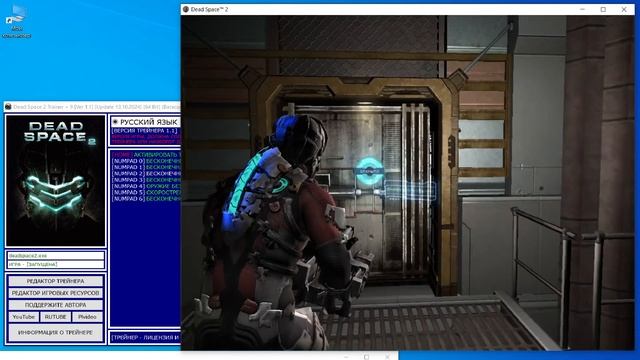Click the [HOME] activate trainer line
This screenshot has height=360, width=640.
(x=146, y=155)
